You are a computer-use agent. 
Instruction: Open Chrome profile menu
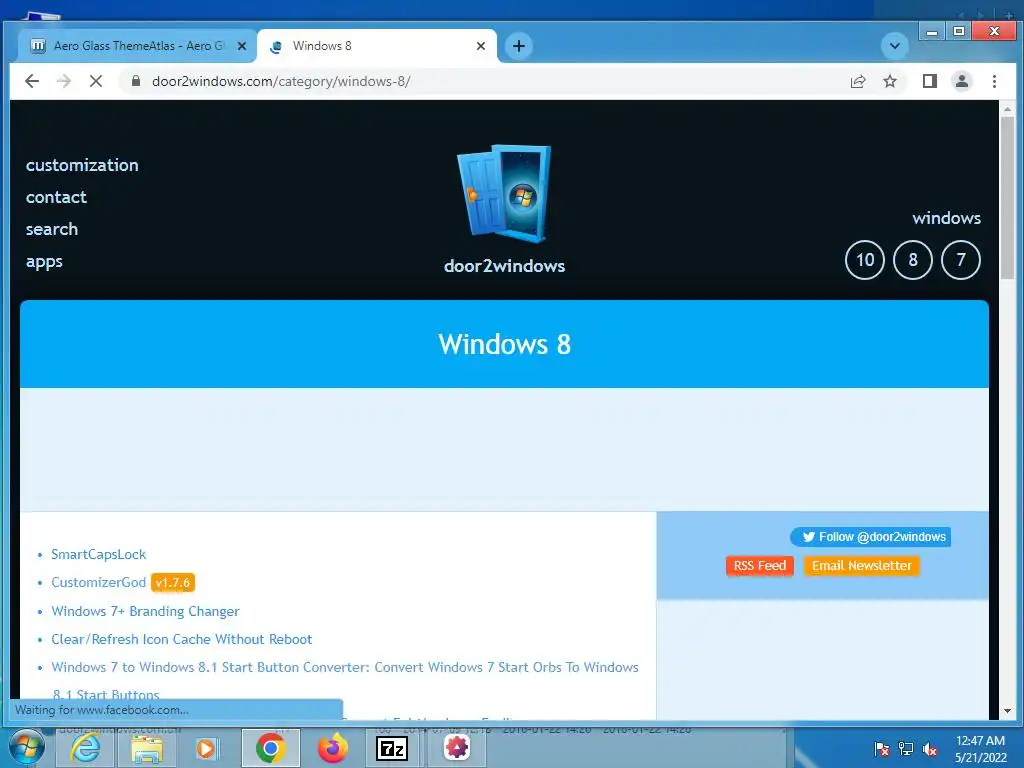(961, 81)
